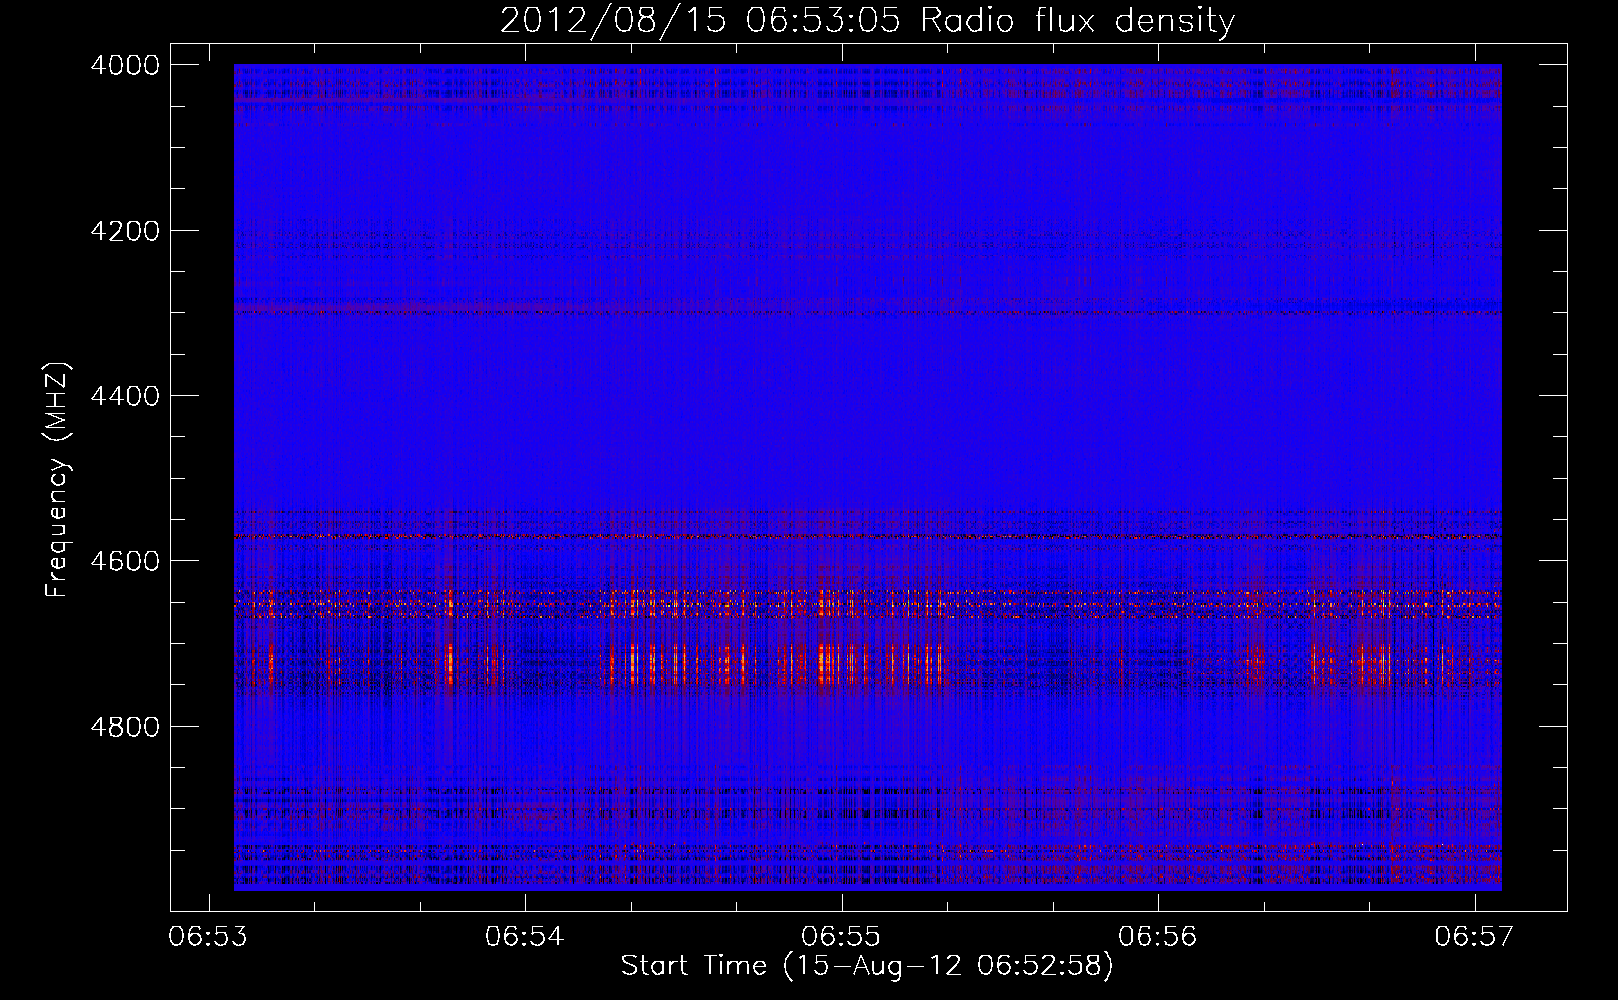Click the 06:55 time axis label
The height and width of the screenshot is (1000, 1618).
841,936
